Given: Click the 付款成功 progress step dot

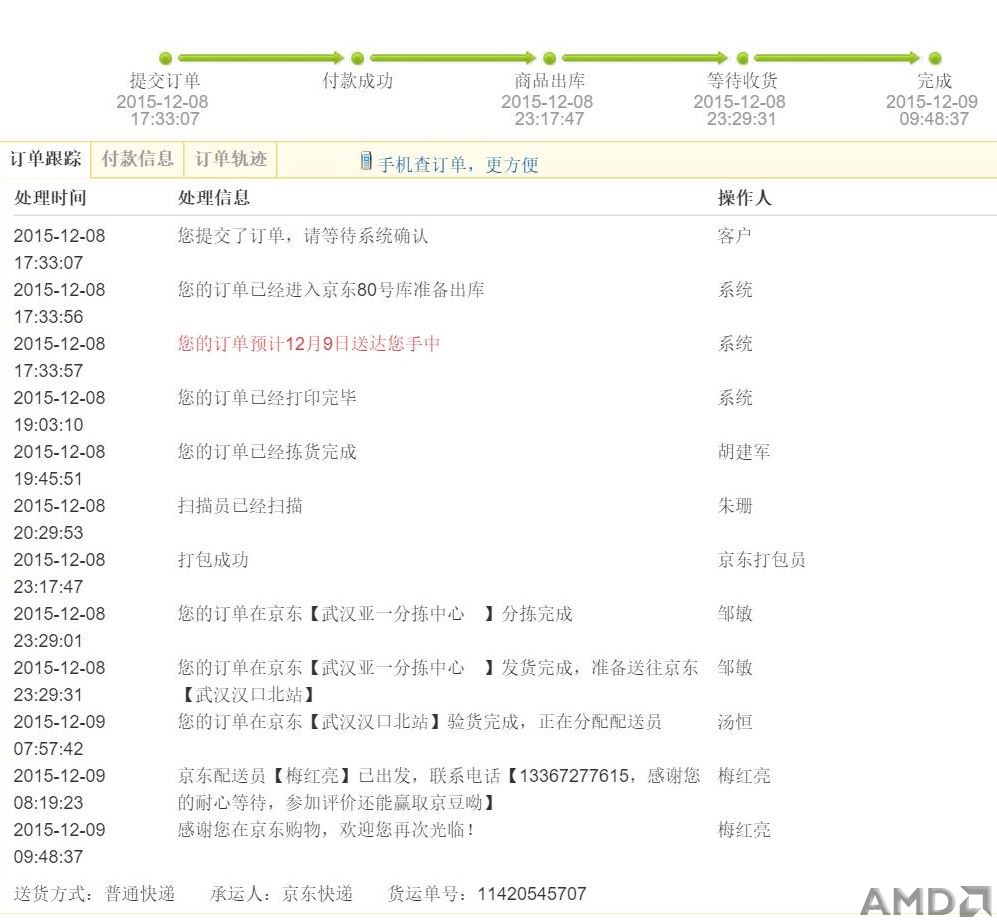Looking at the screenshot, I should pyautogui.click(x=357, y=58).
